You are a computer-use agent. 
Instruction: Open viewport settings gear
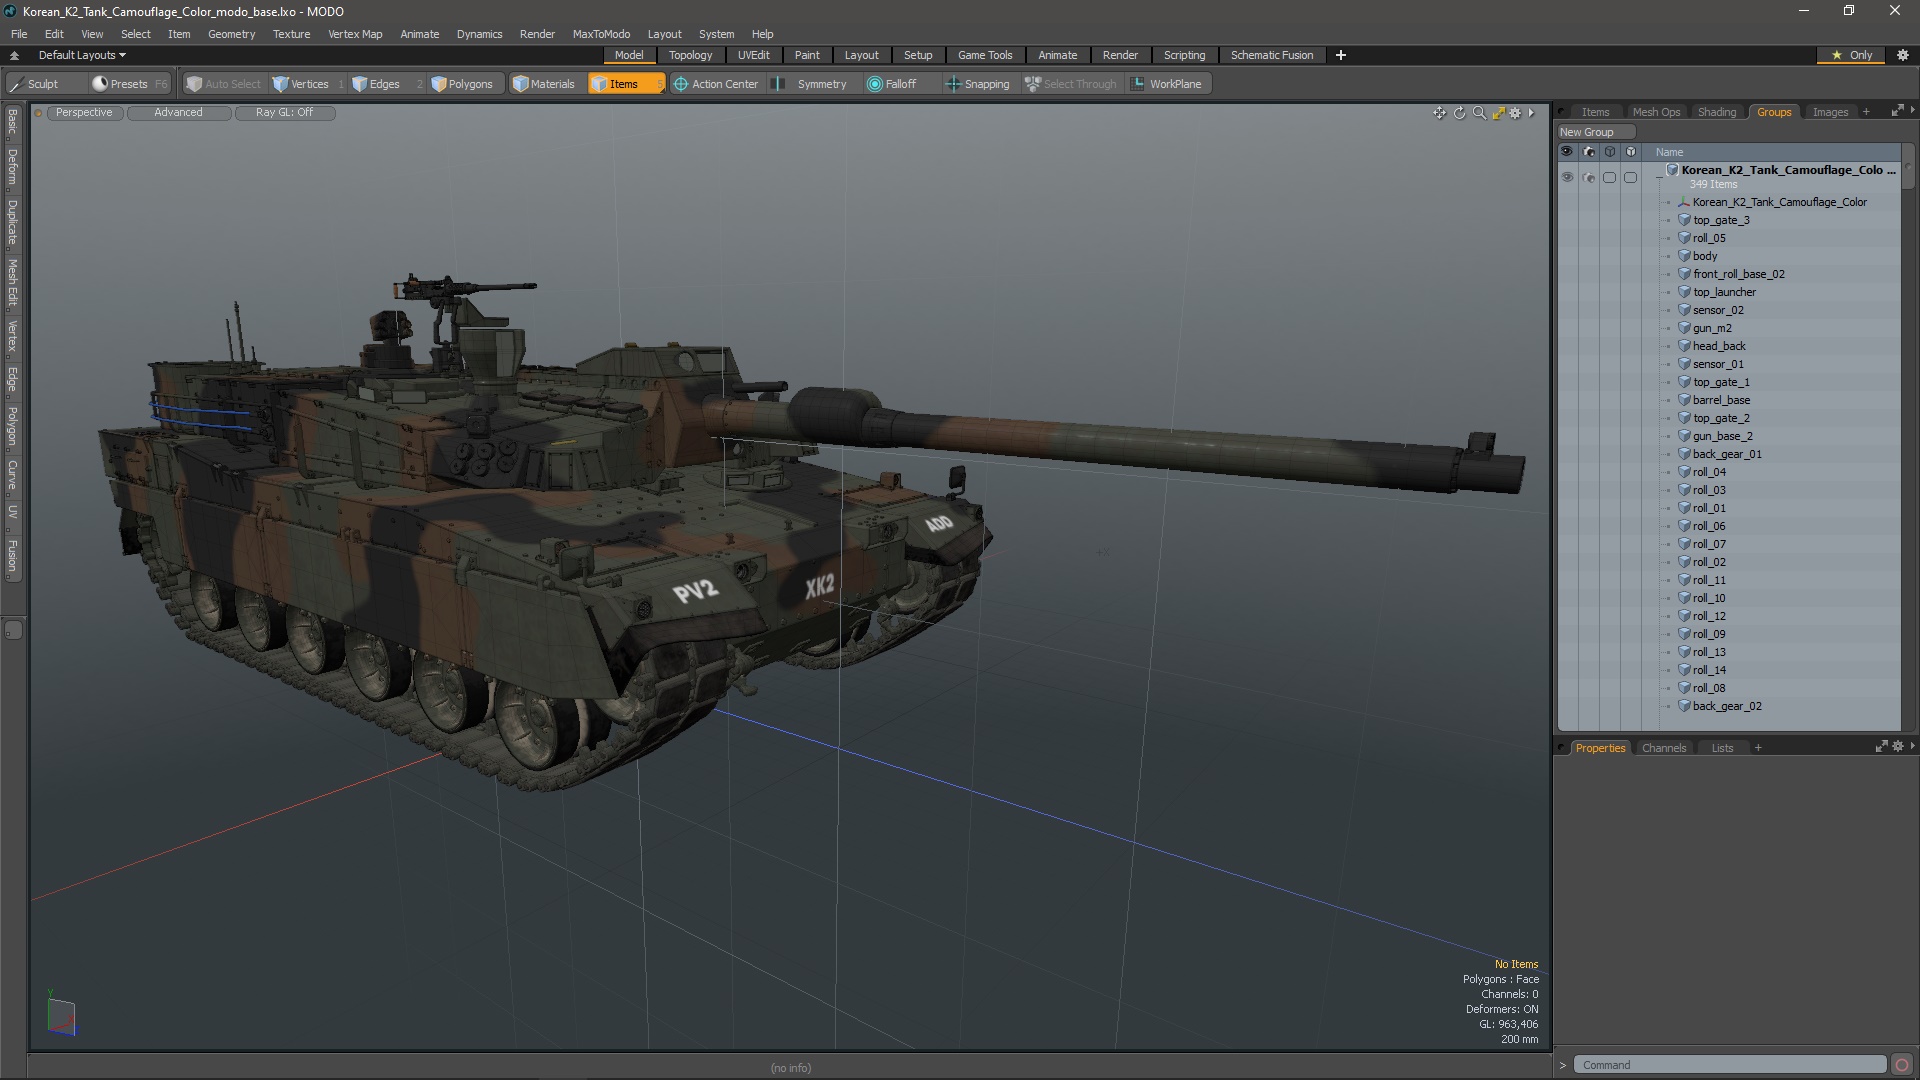(1515, 113)
